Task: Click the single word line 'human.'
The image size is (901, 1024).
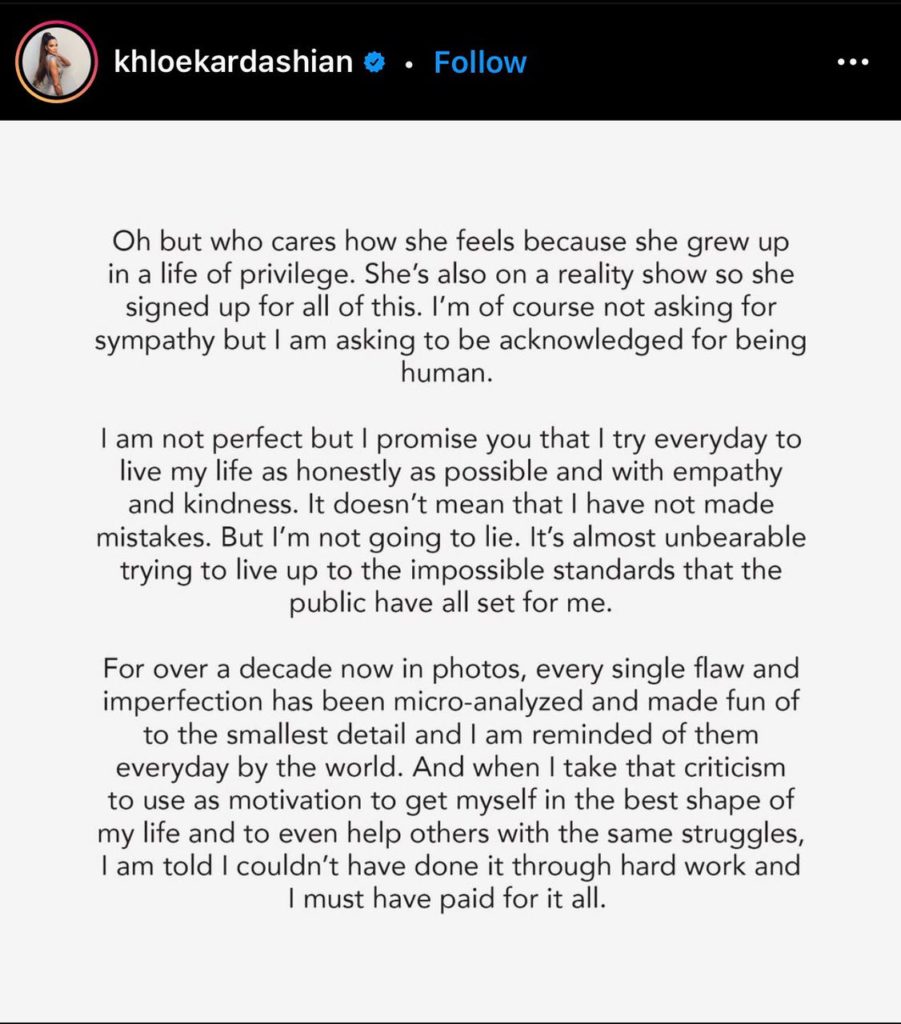Action: click(447, 372)
